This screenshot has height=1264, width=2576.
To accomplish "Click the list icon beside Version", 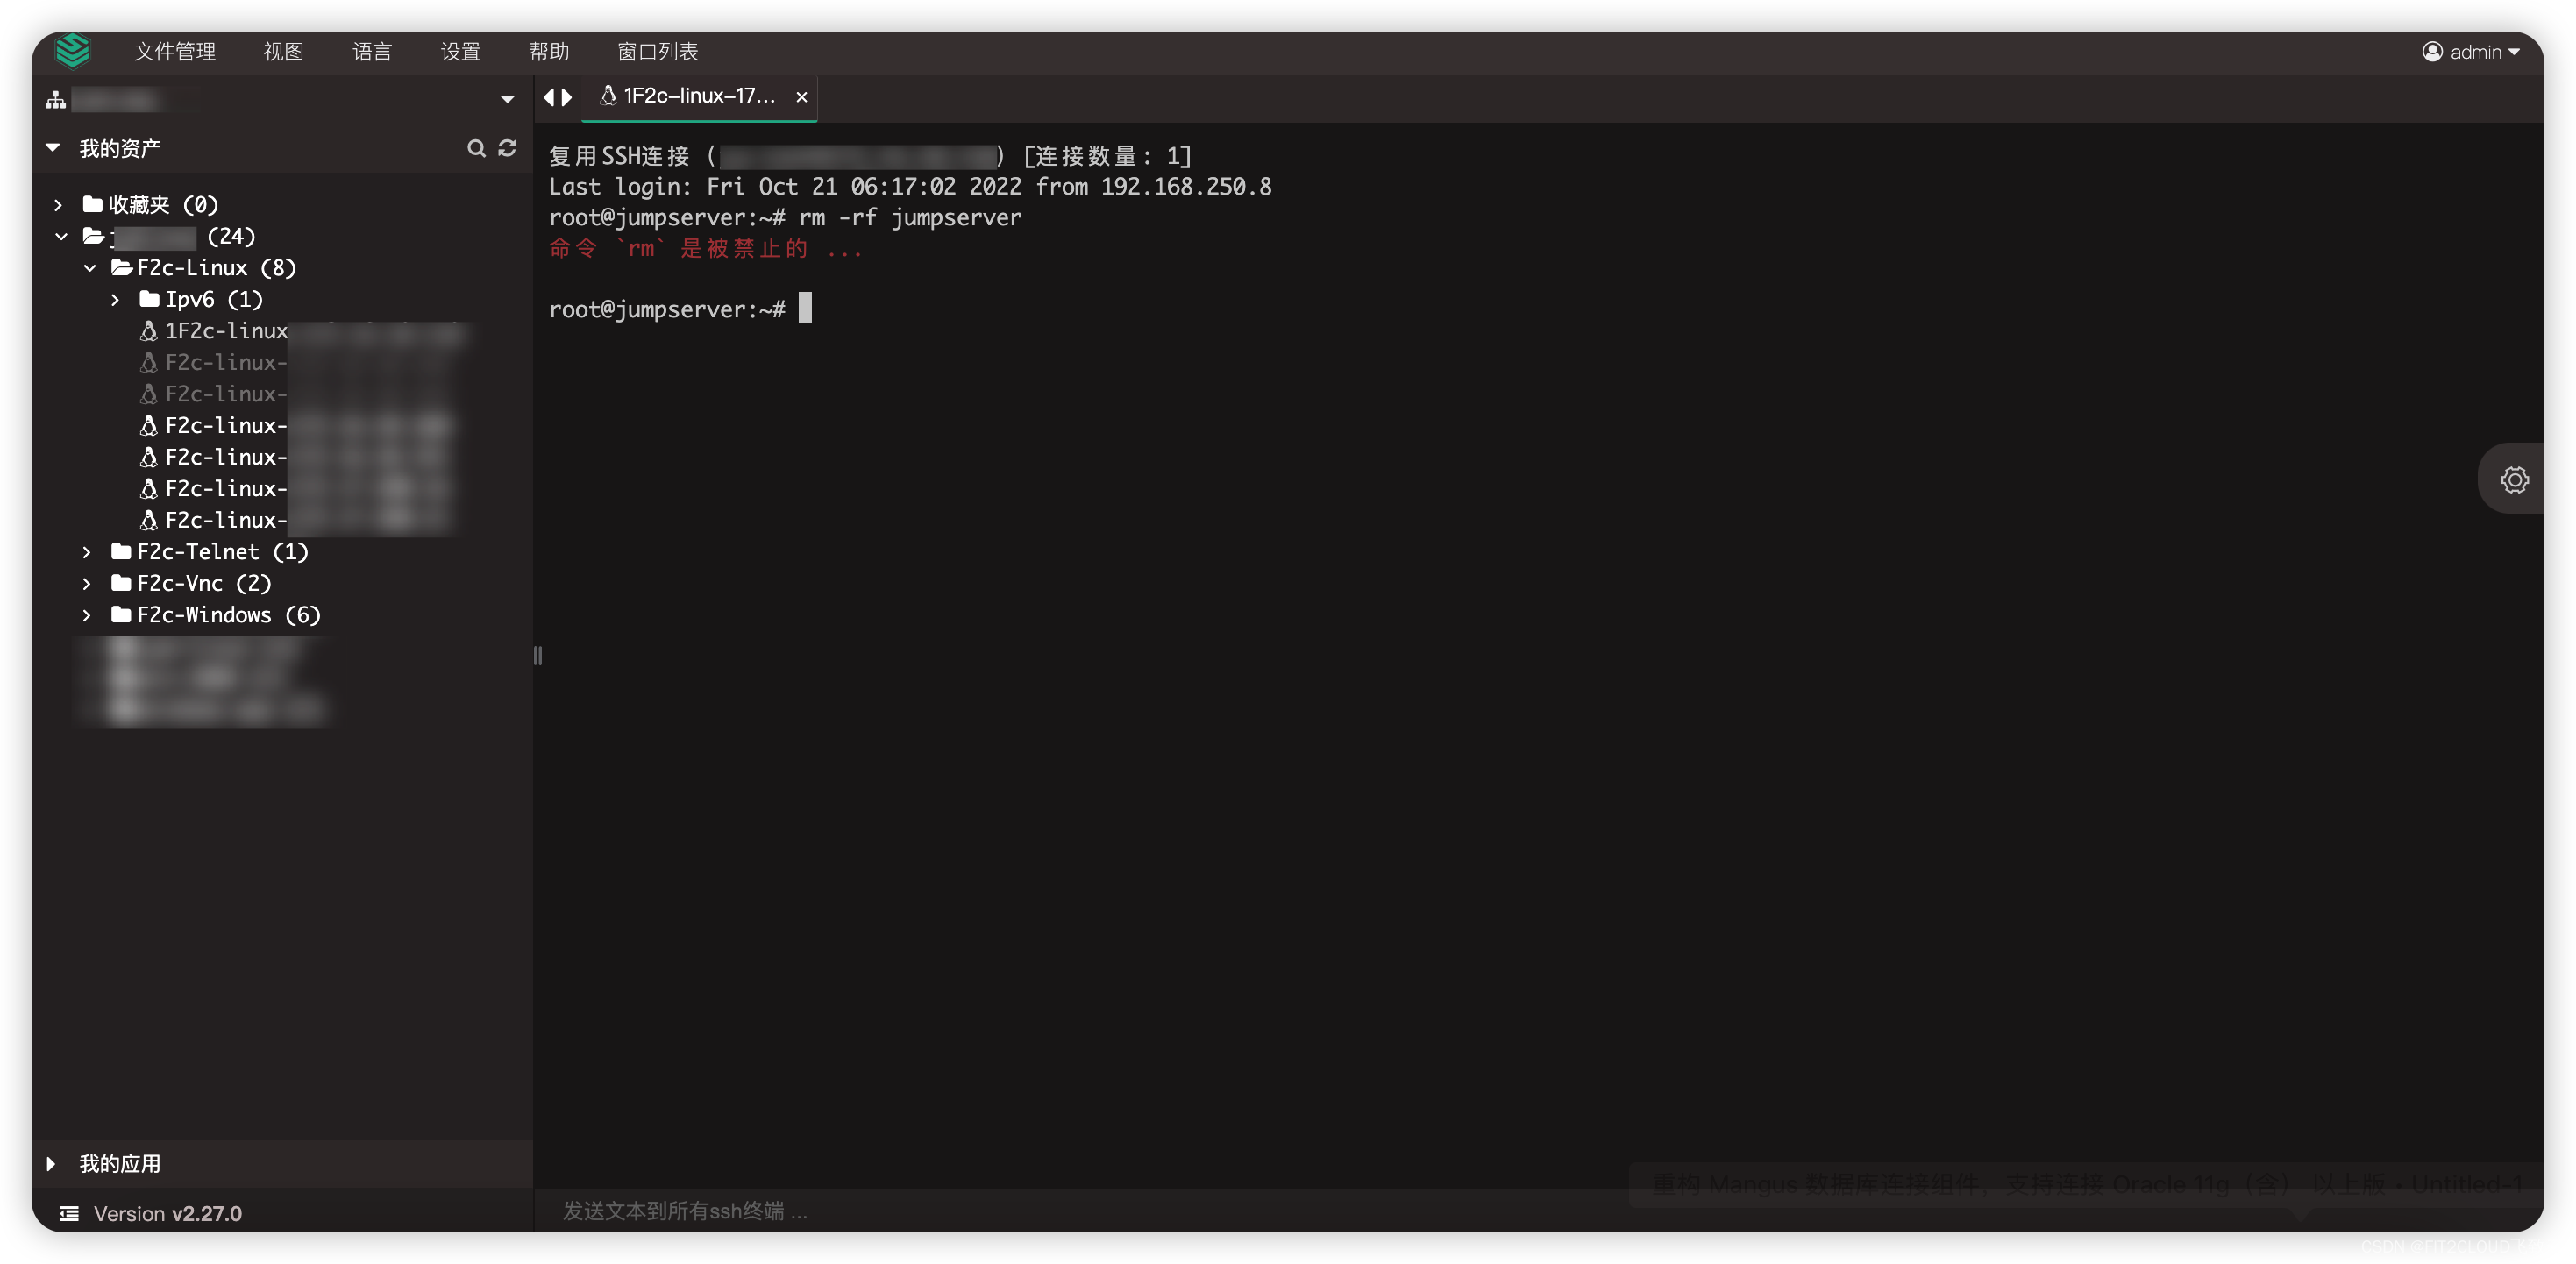I will [69, 1213].
